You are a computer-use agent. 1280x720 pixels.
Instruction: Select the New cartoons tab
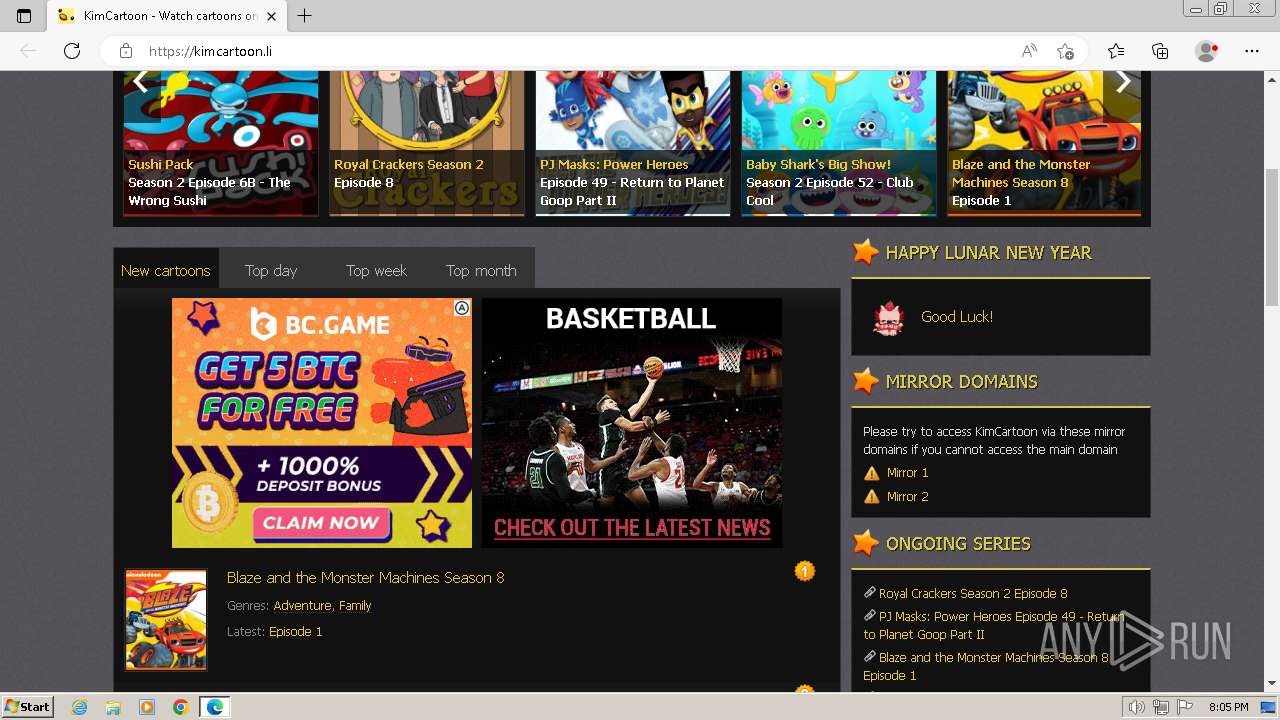click(166, 270)
